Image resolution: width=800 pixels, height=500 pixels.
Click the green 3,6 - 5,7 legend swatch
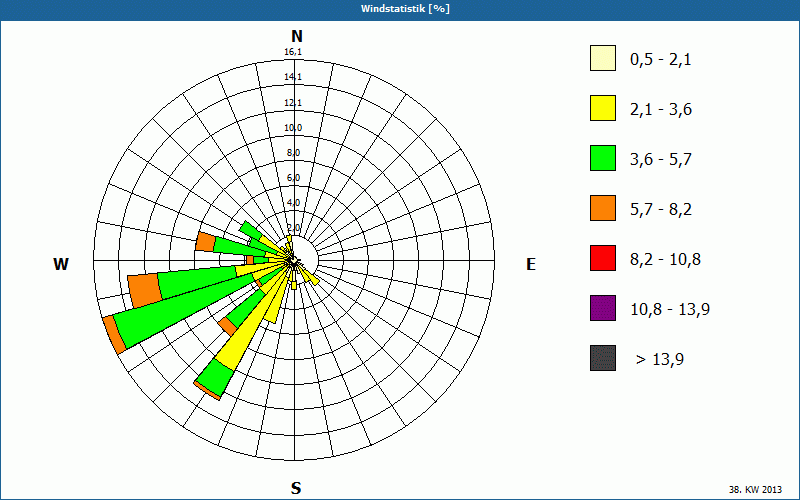coord(603,158)
